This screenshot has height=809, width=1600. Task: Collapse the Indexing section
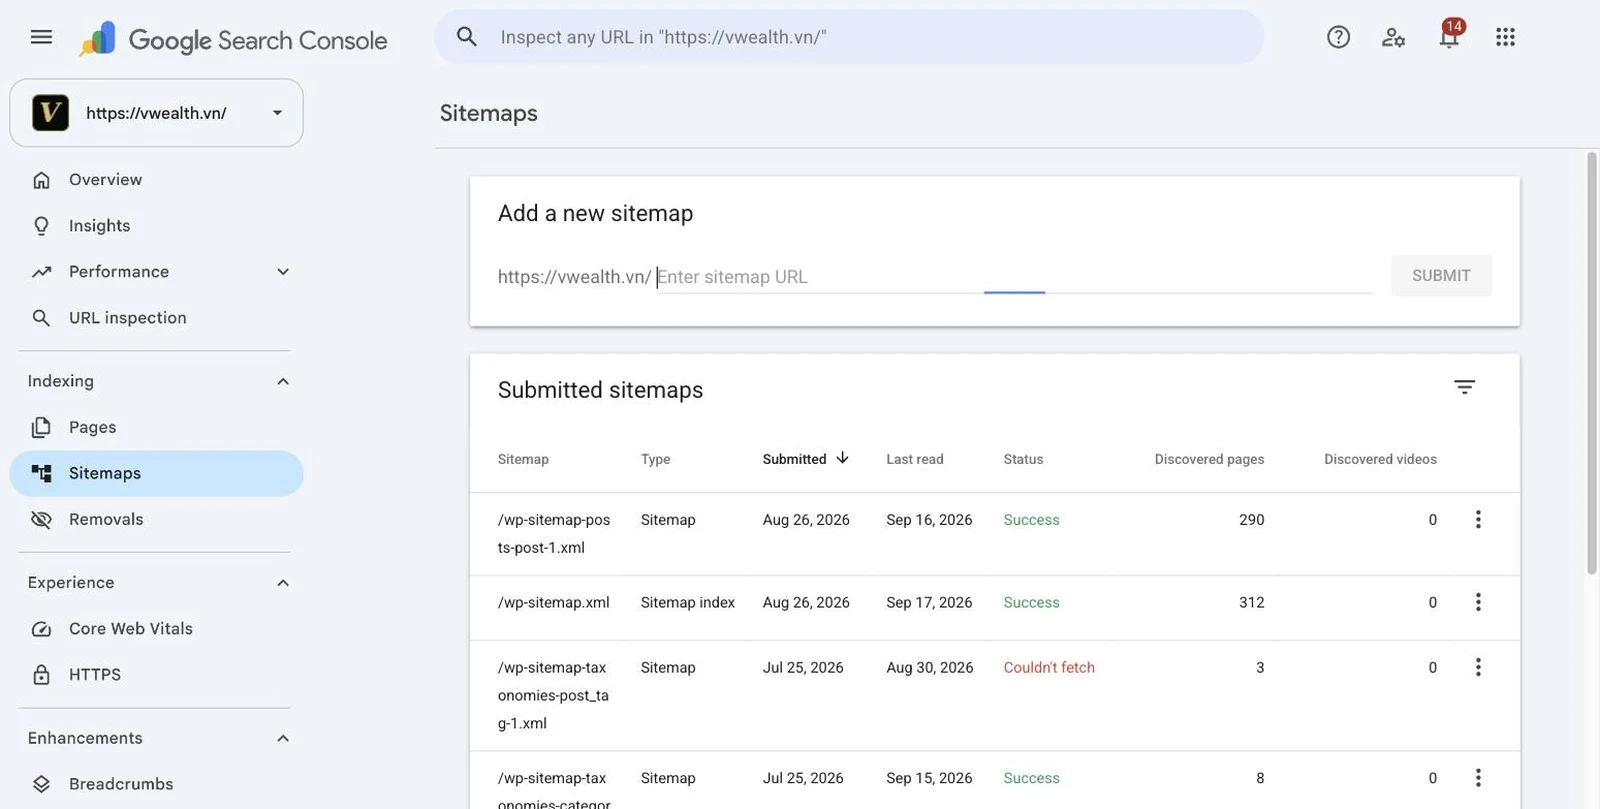click(x=283, y=381)
